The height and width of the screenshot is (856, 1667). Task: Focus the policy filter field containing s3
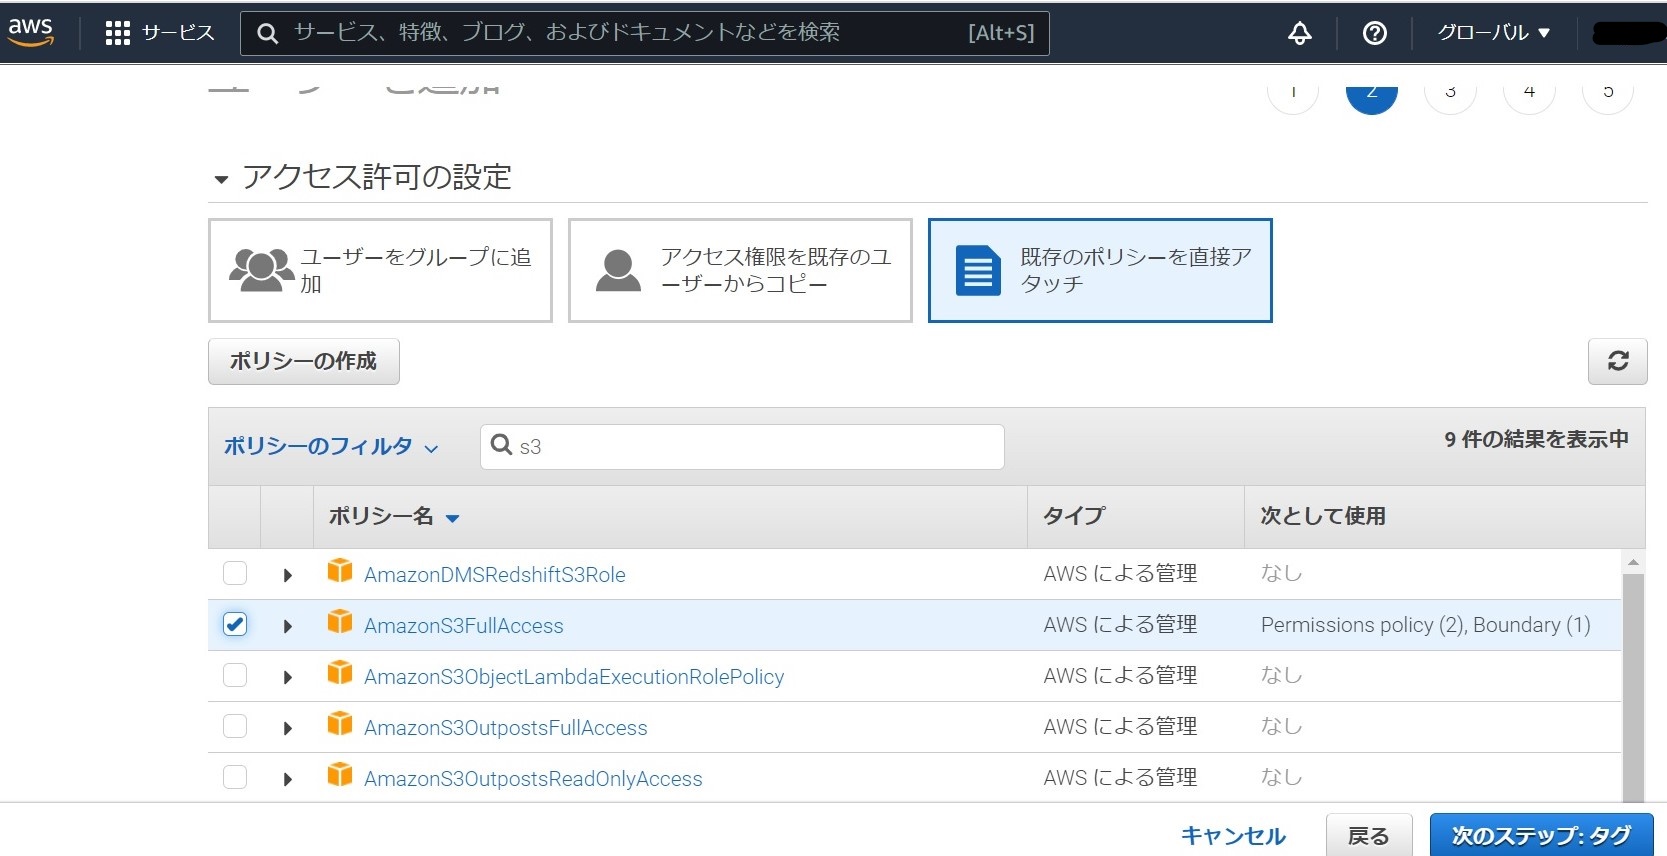[742, 446]
